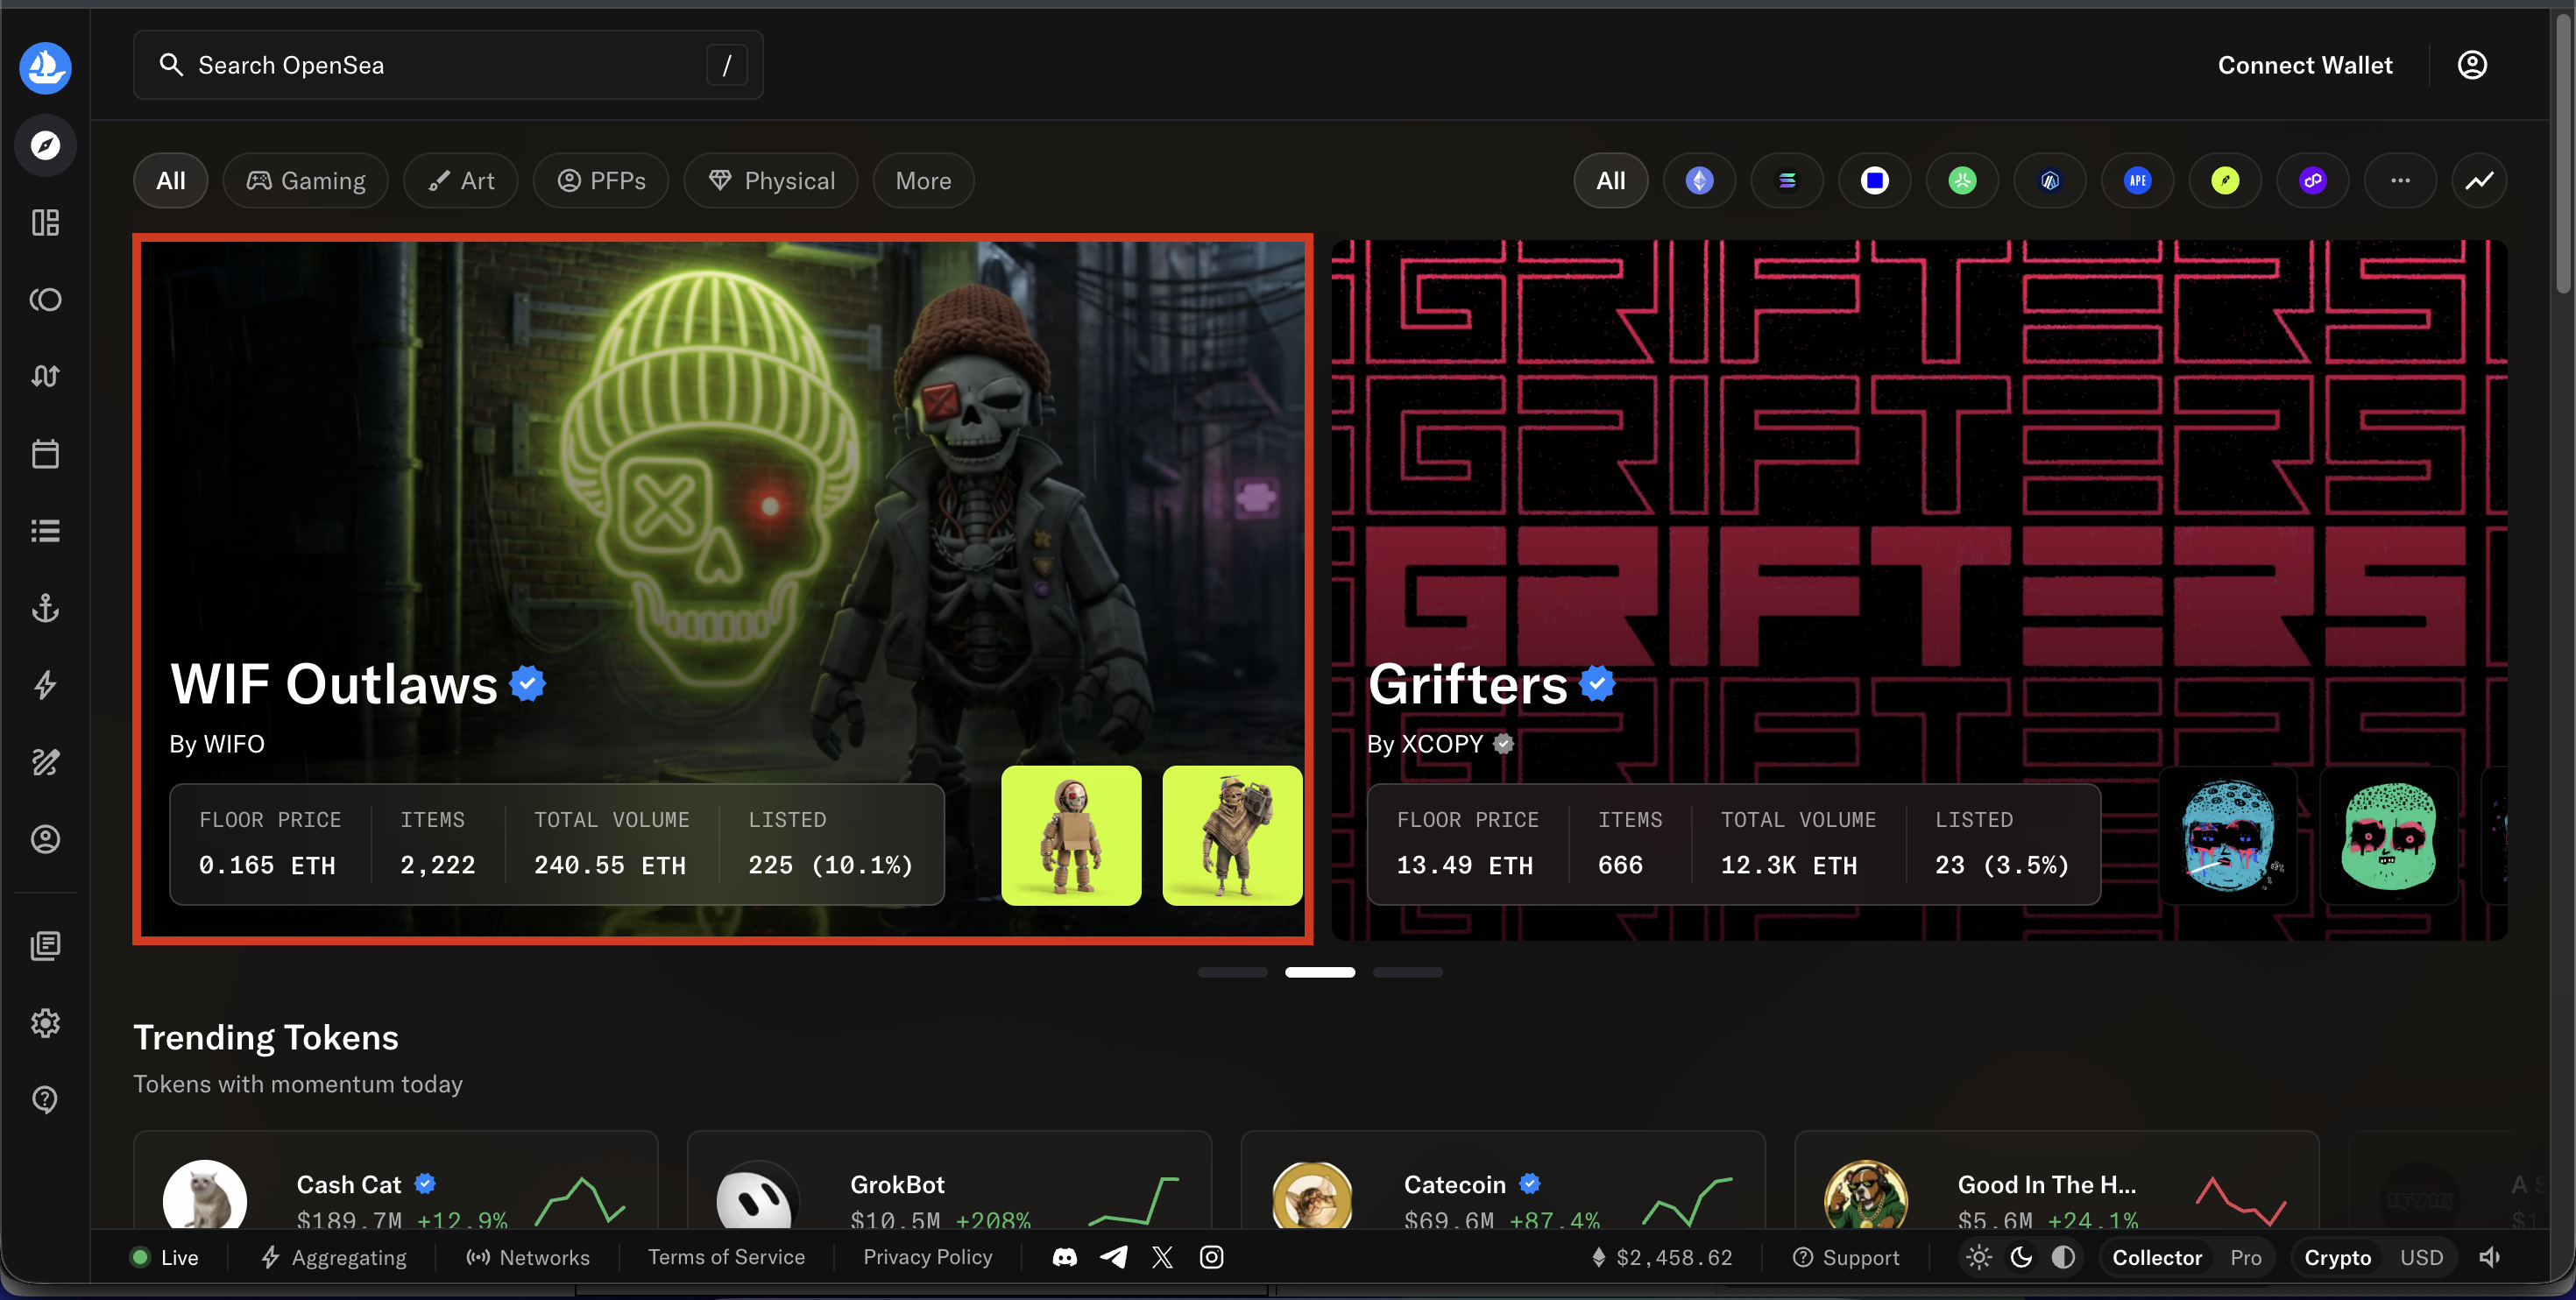Viewport: 2576px width, 1300px height.
Task: Open the Aggregating status menu
Action: point(334,1257)
